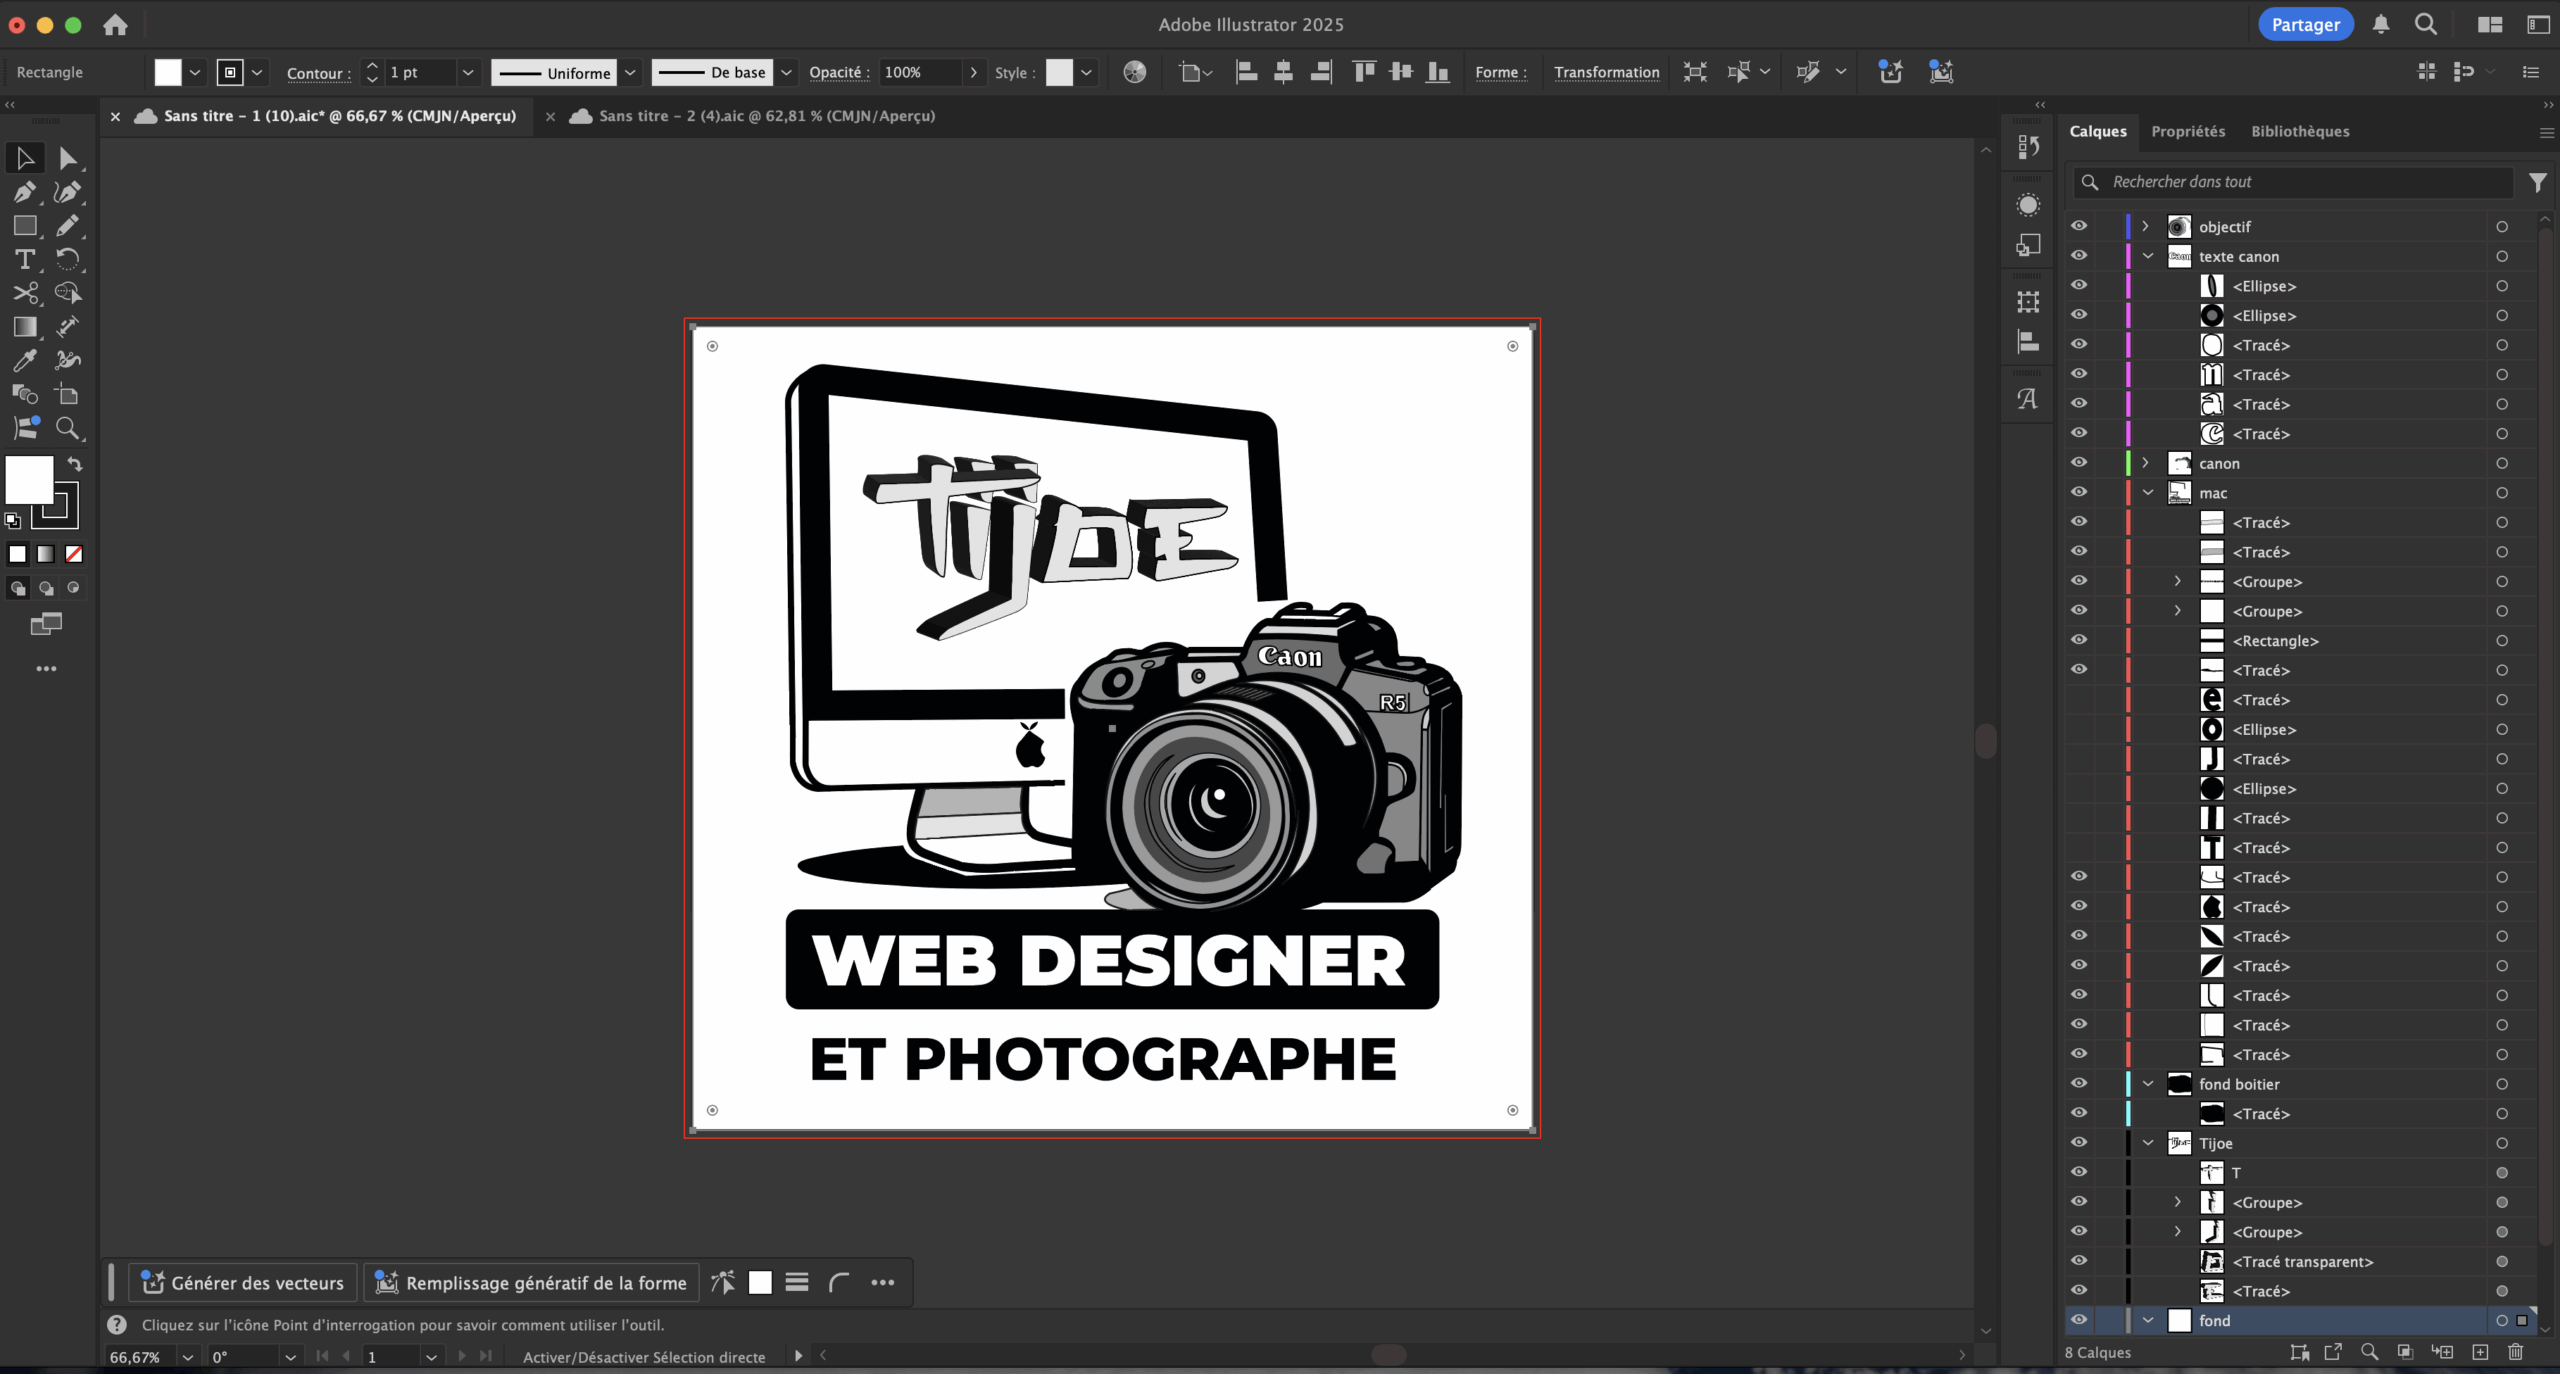Click the fill color swatch in control bar
2560x1374 pixels.
[168, 72]
